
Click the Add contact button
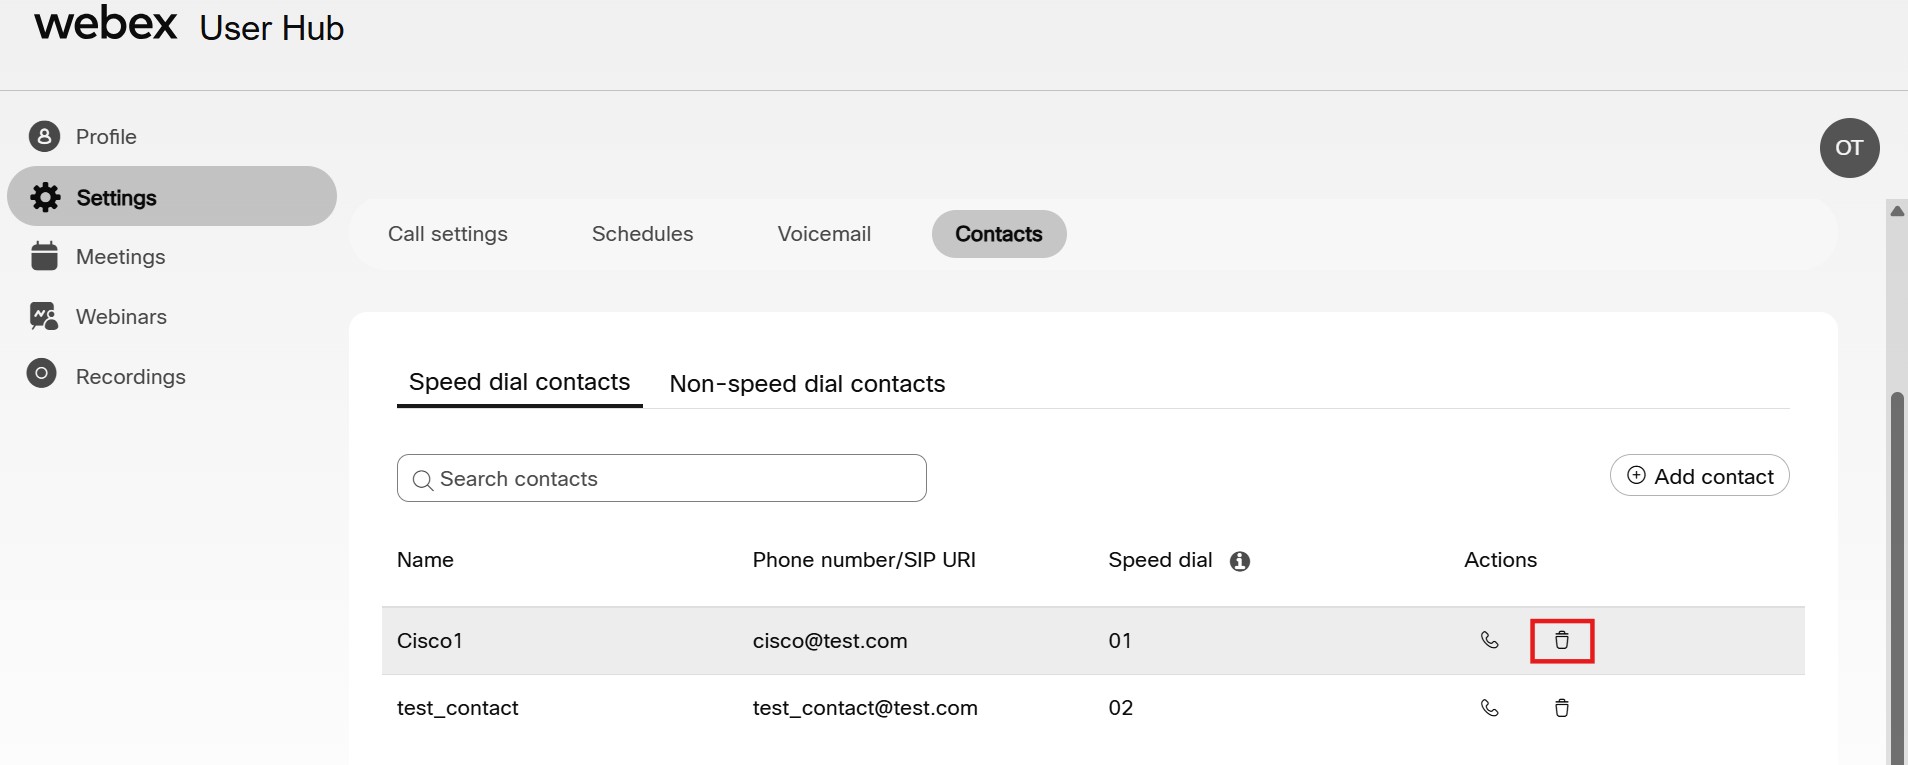coord(1698,476)
